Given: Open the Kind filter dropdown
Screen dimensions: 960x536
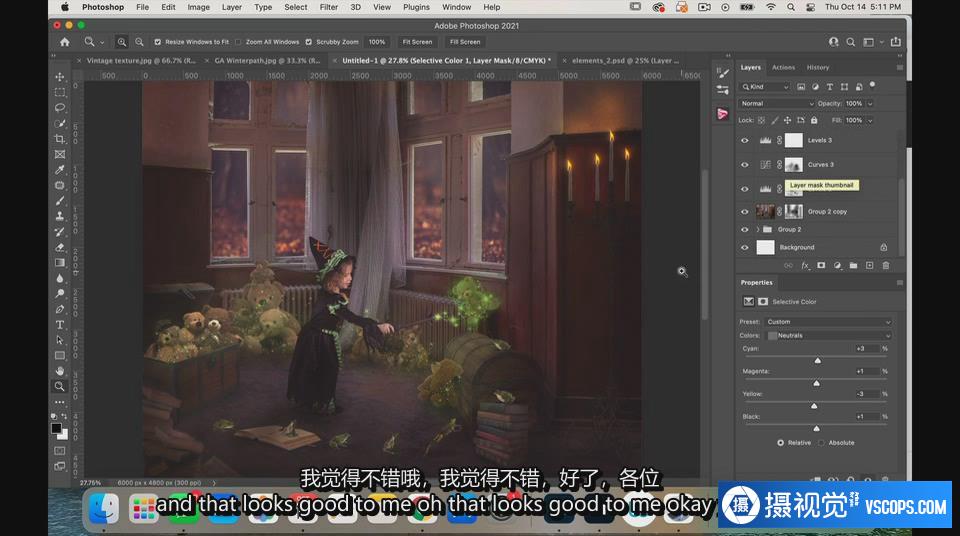Looking at the screenshot, I should 765,87.
